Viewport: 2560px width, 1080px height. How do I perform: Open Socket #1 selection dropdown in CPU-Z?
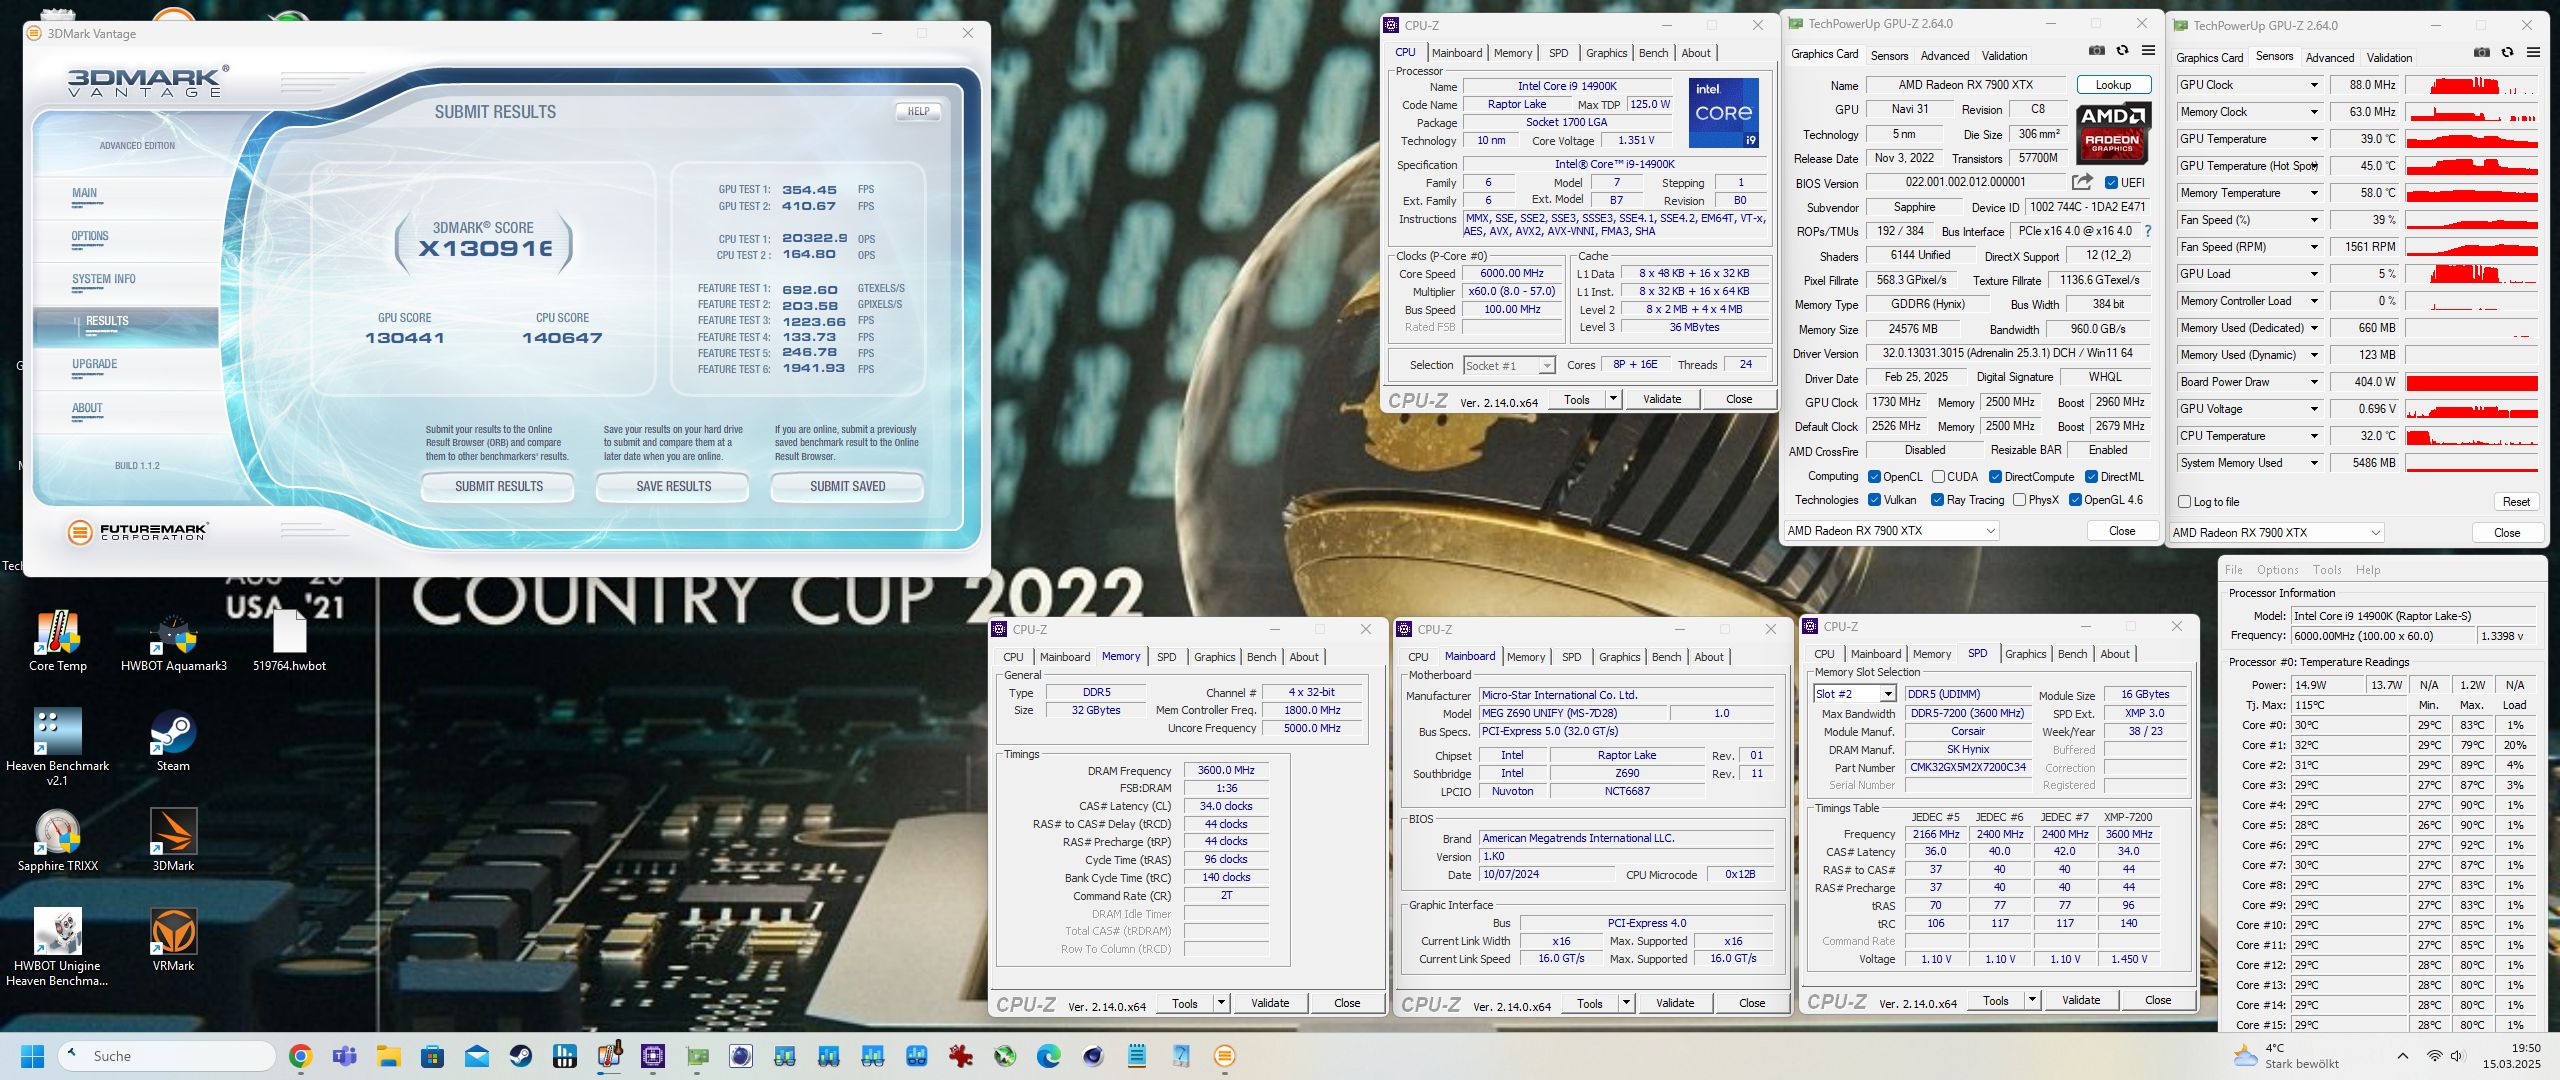click(1509, 366)
